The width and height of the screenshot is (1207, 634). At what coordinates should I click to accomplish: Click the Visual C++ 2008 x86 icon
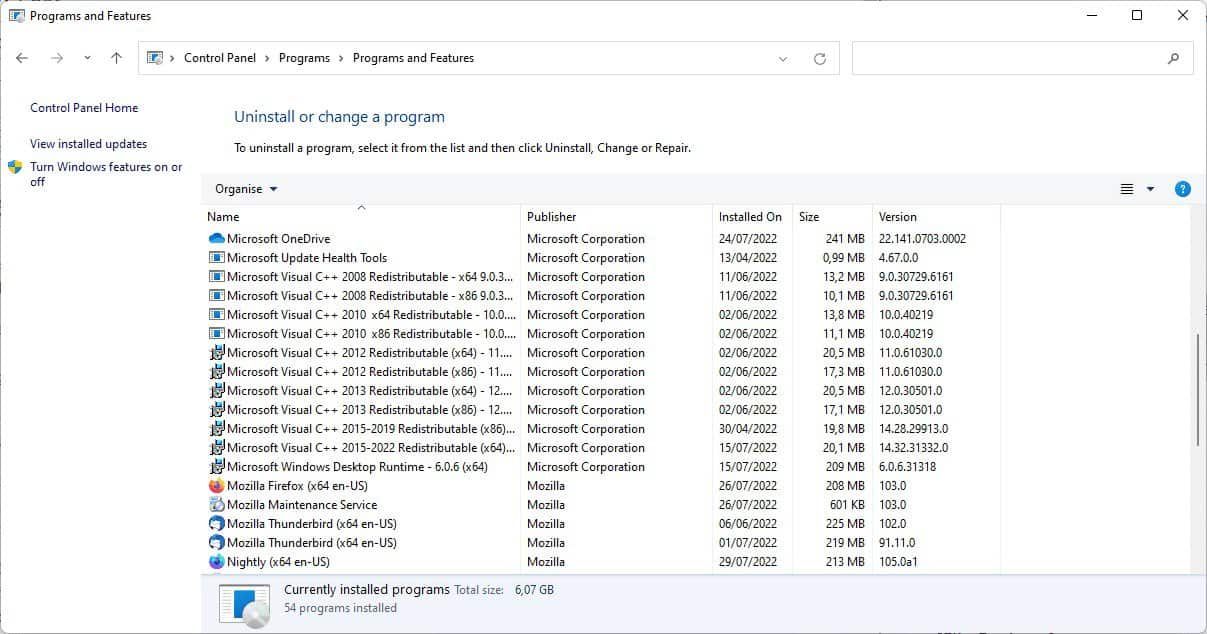coord(217,296)
